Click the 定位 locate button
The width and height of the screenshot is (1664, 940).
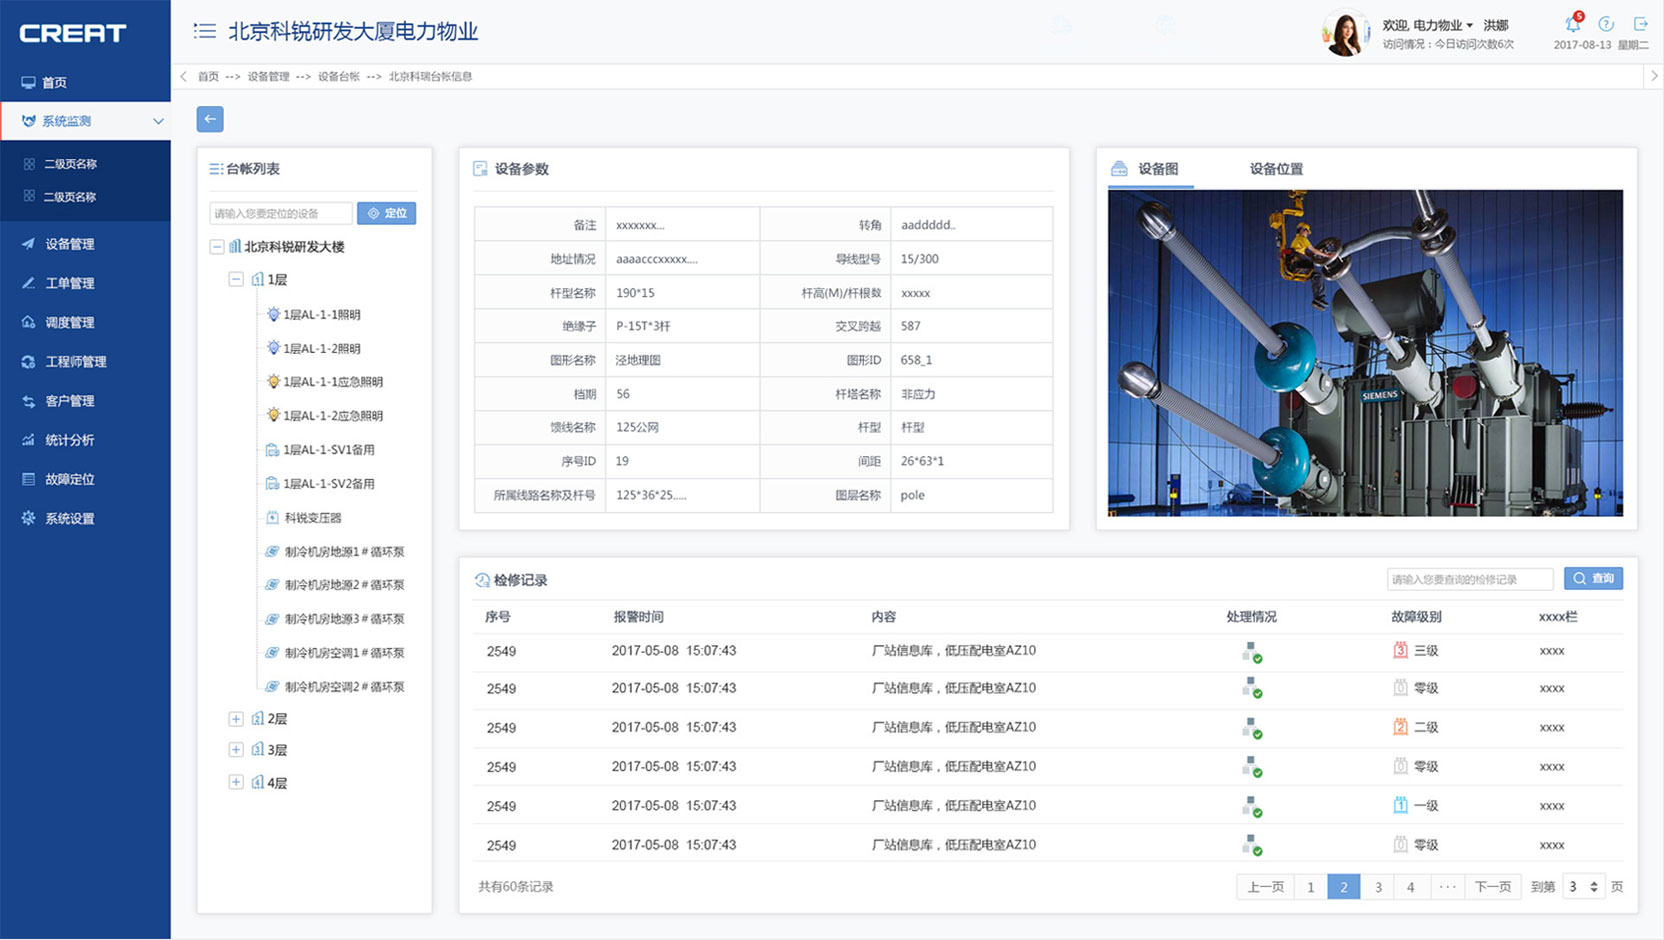387,213
